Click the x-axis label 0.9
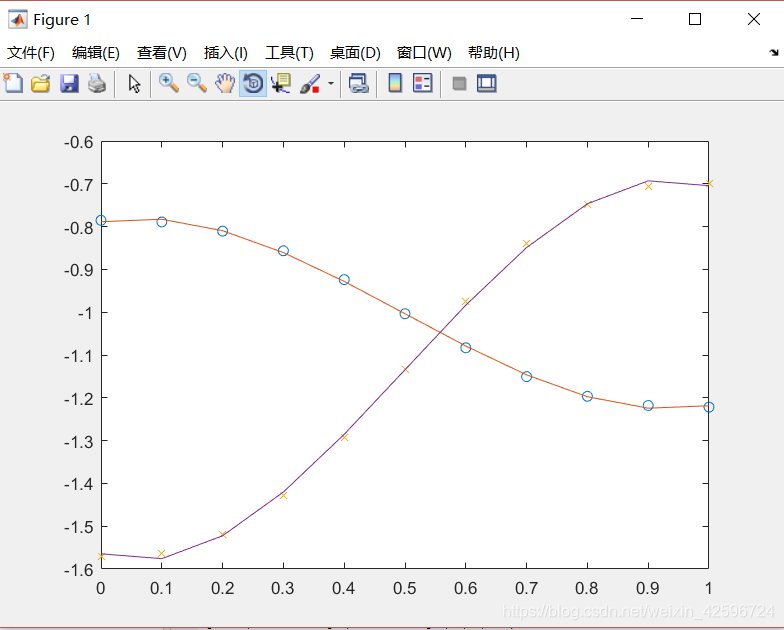The width and height of the screenshot is (784, 630). coord(648,588)
